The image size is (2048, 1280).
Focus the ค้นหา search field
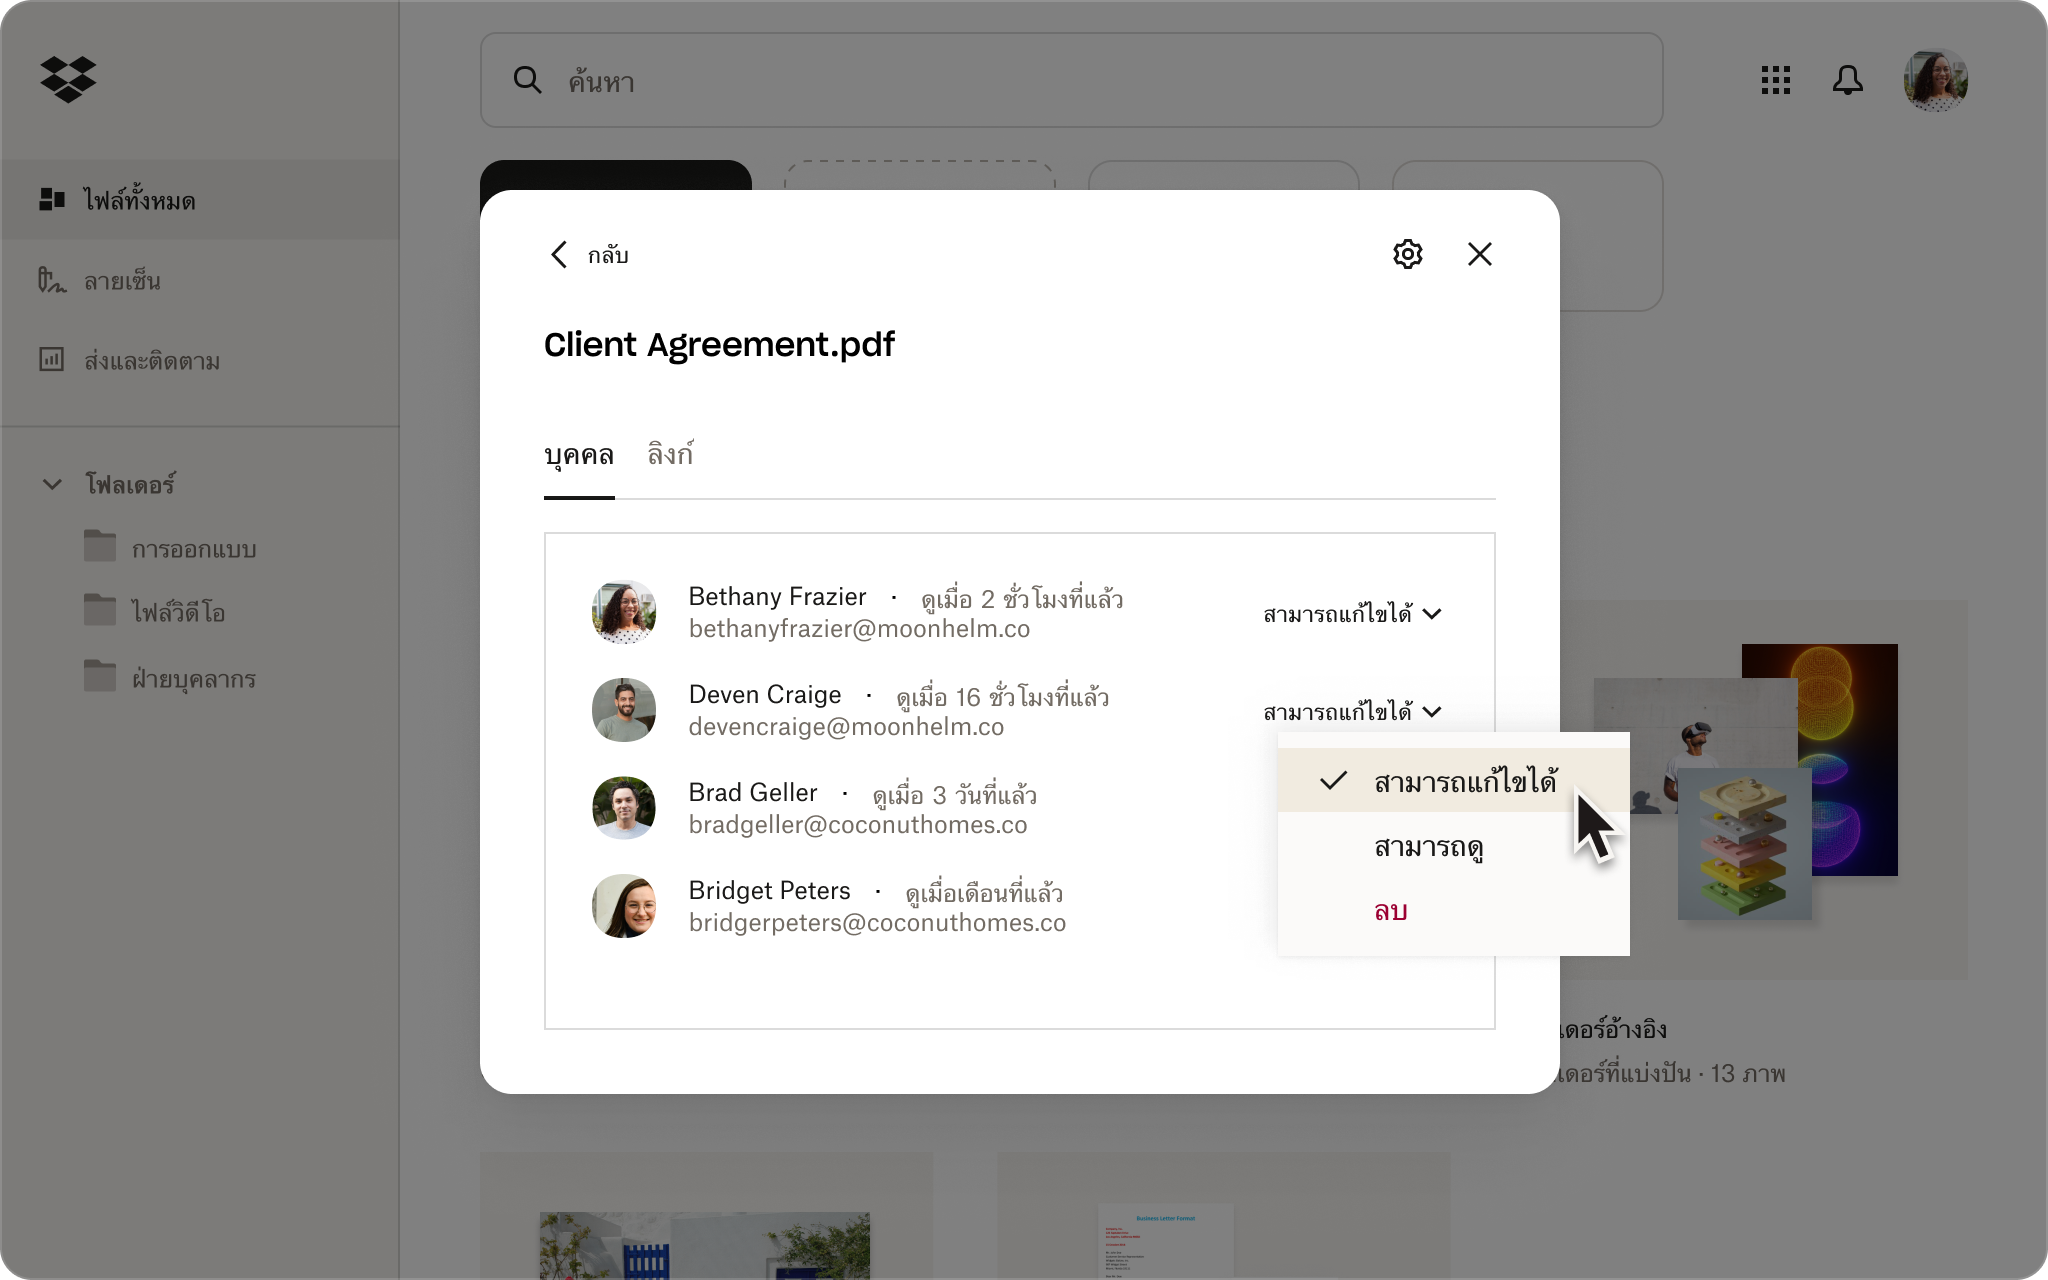tap(1071, 80)
